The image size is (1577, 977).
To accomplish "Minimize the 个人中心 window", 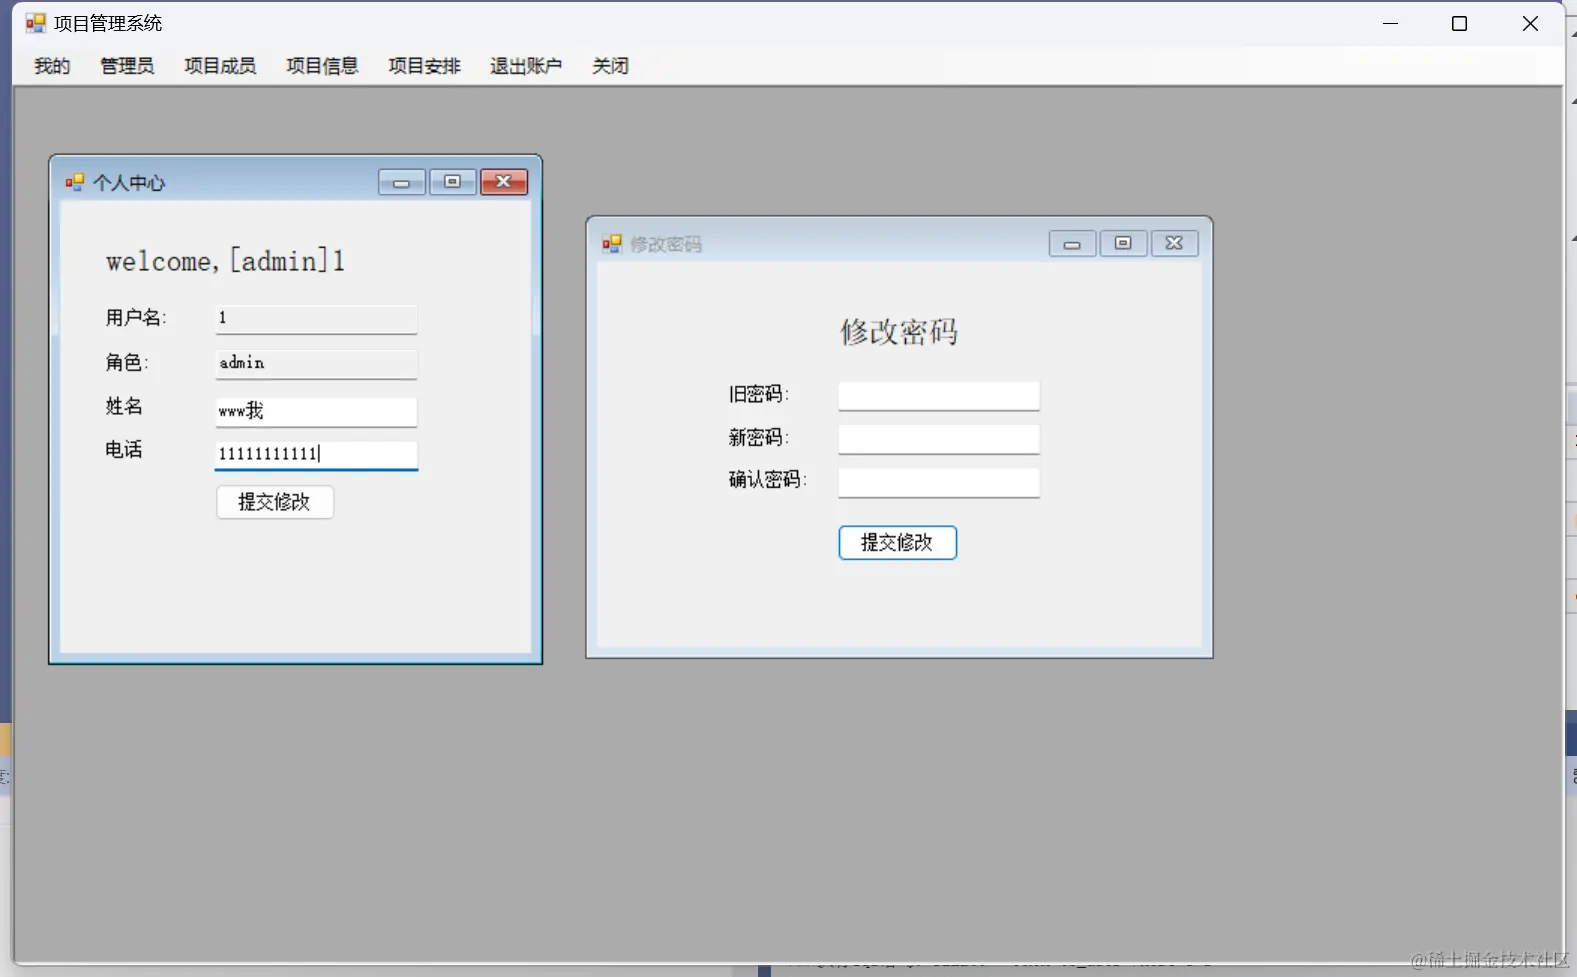I will pos(402,182).
